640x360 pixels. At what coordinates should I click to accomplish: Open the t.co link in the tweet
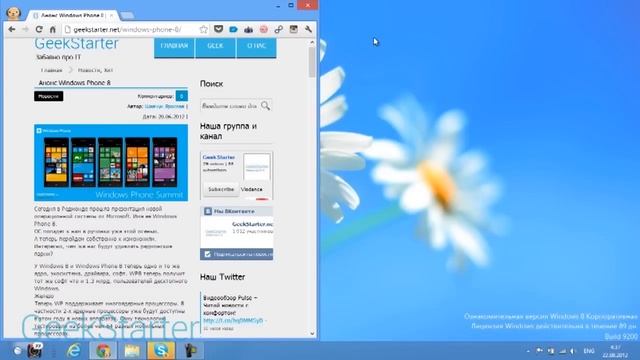click(x=233, y=320)
